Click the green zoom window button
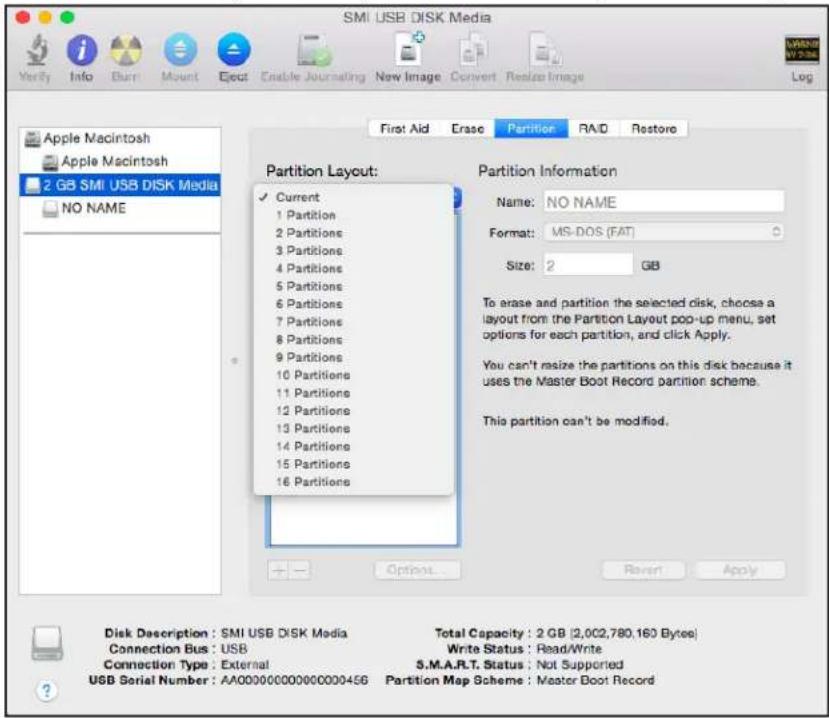 pyautogui.click(x=67, y=17)
